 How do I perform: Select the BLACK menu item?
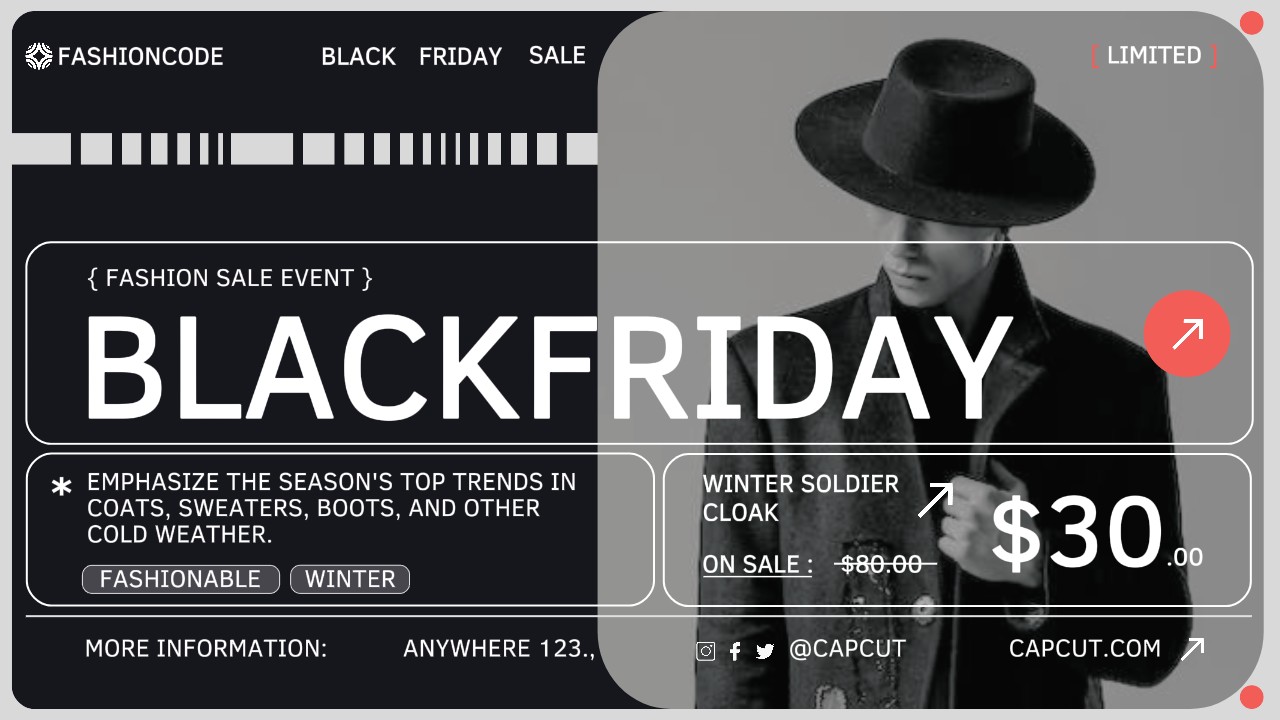click(x=358, y=57)
